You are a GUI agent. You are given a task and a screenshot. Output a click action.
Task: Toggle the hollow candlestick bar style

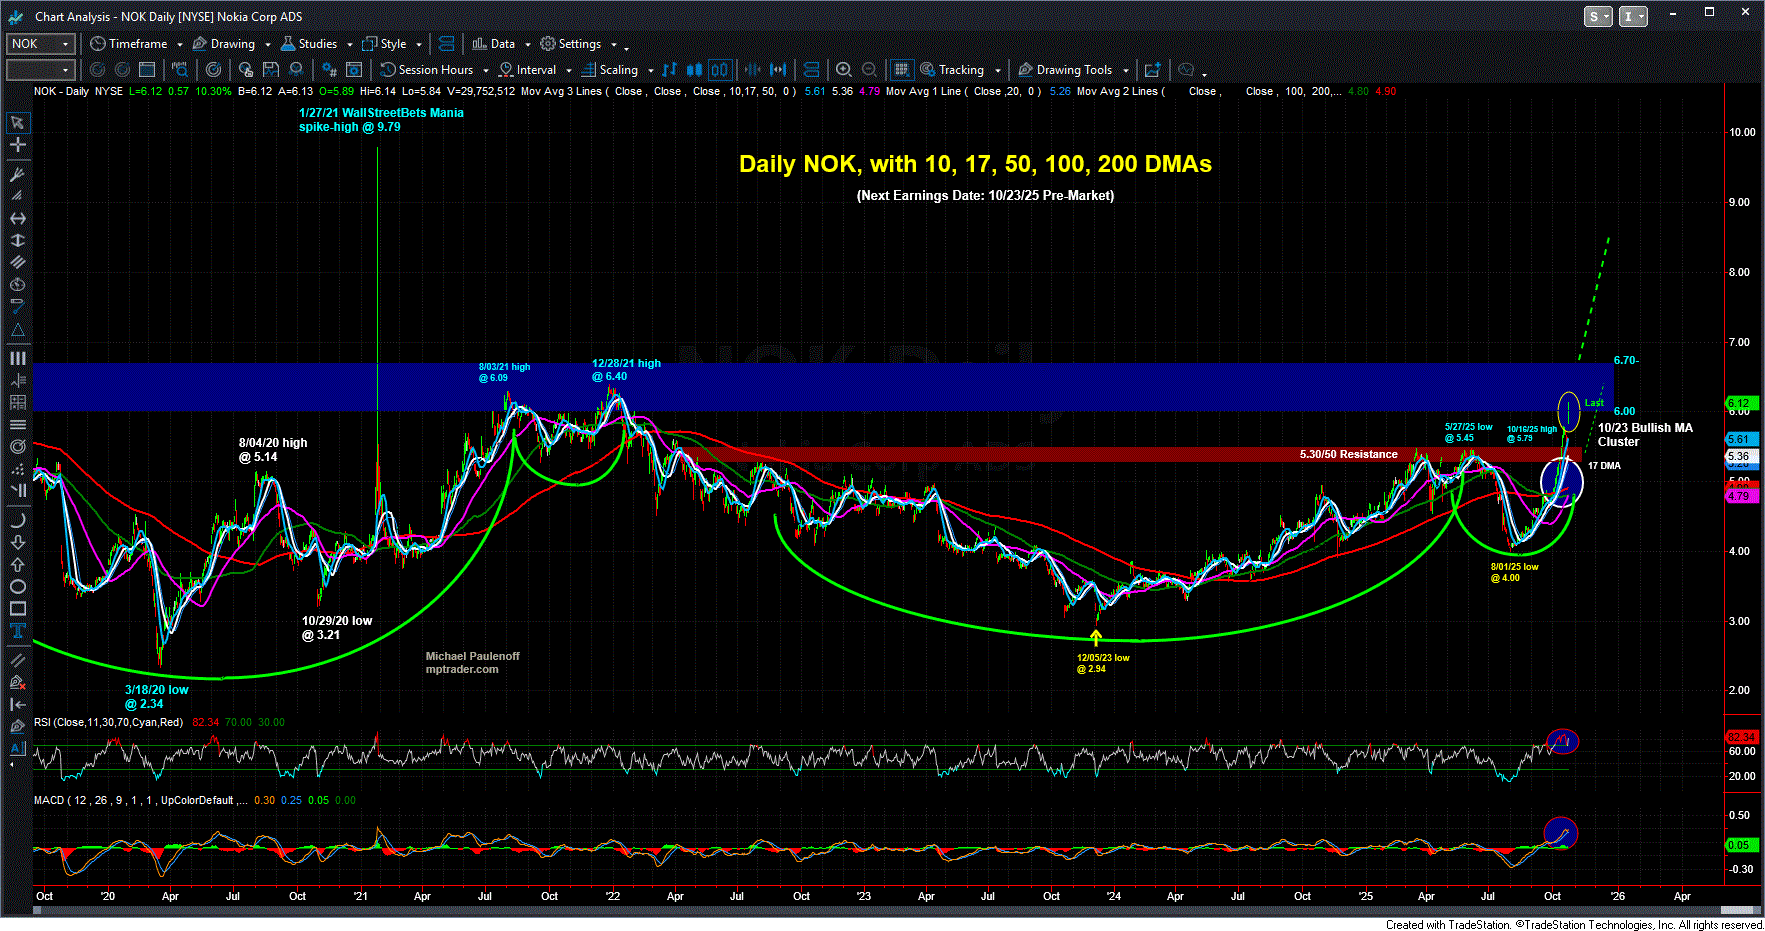[x=720, y=70]
